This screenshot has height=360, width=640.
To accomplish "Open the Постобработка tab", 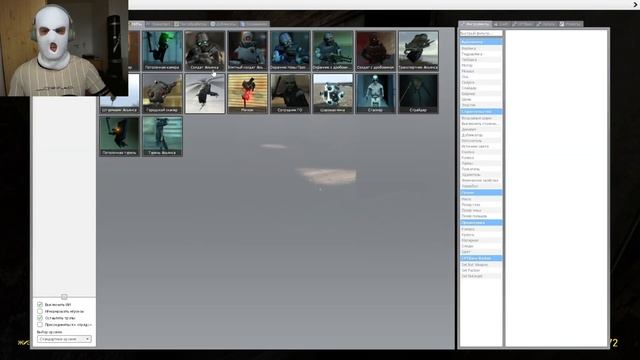I will click(191, 24).
